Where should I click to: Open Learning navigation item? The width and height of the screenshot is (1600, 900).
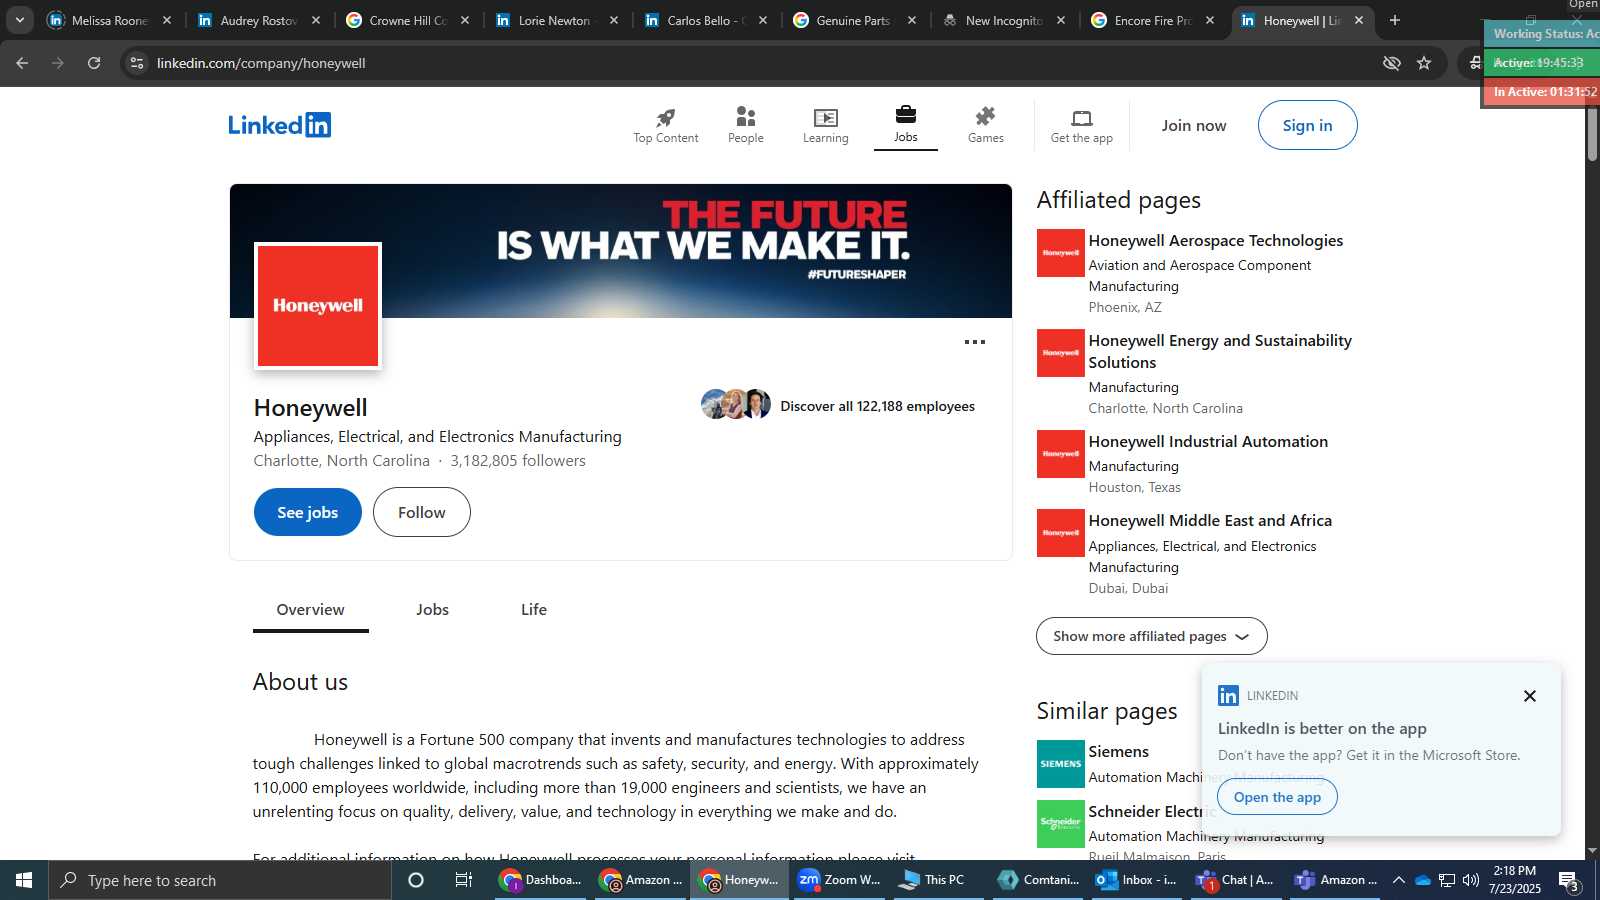[825, 126]
